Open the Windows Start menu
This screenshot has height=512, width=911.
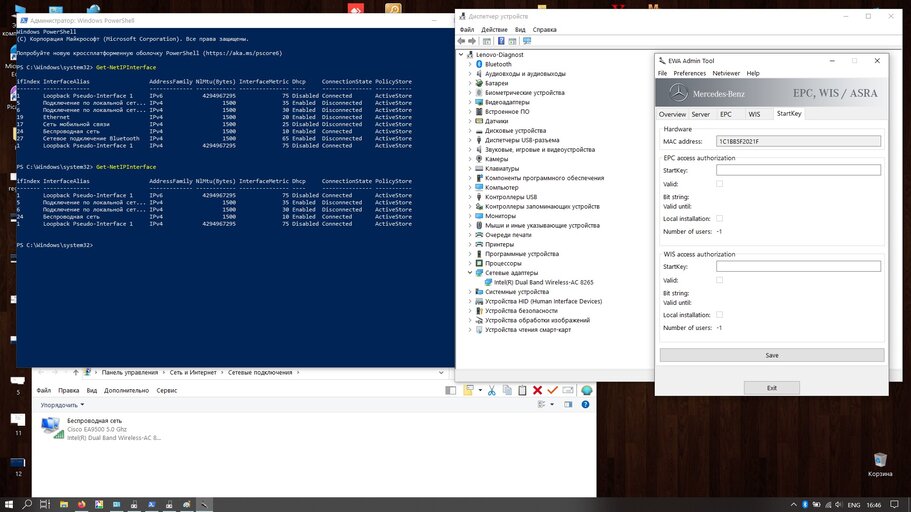click(11, 504)
